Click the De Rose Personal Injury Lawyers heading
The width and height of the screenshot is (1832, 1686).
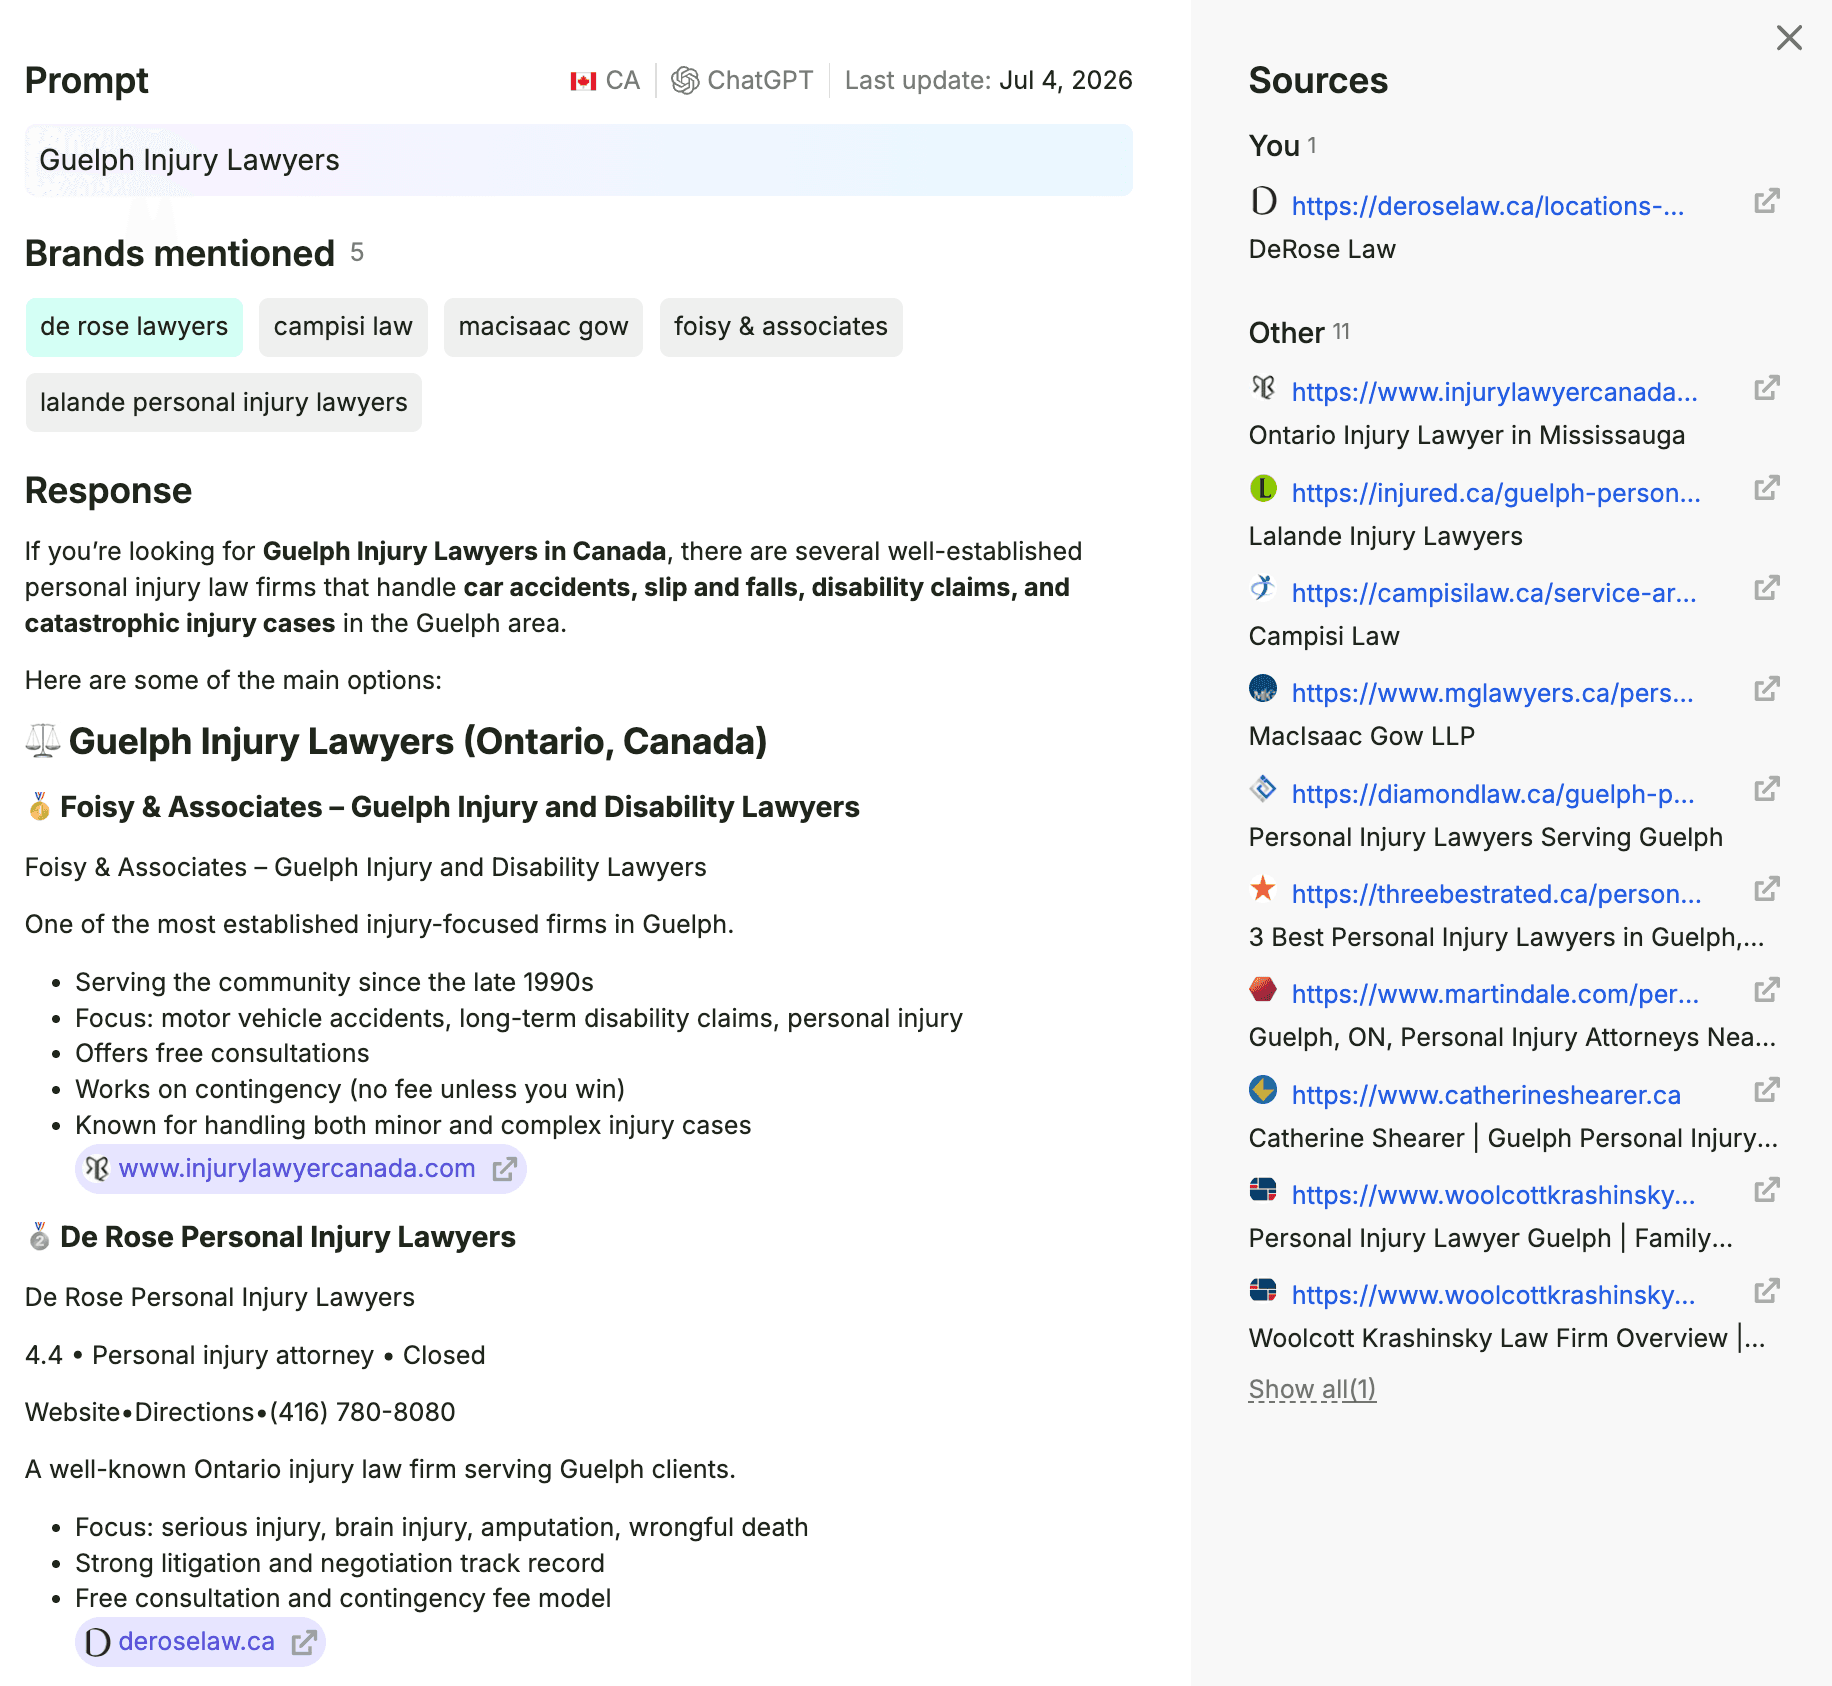[288, 1237]
